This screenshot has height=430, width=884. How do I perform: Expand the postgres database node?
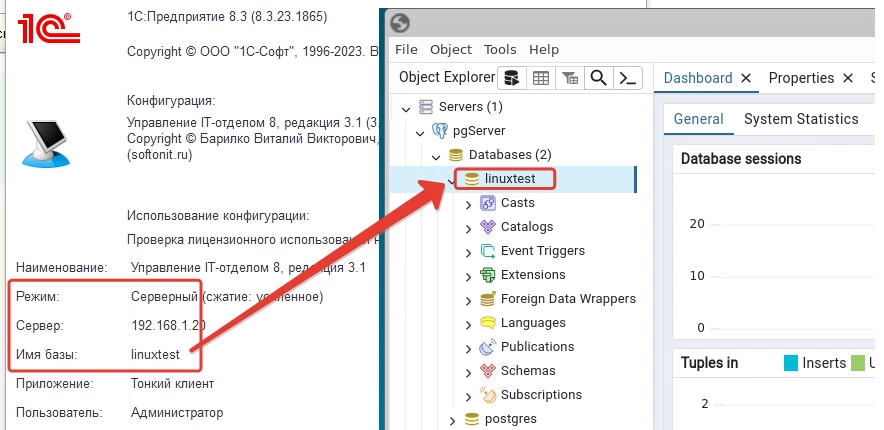tap(453, 419)
